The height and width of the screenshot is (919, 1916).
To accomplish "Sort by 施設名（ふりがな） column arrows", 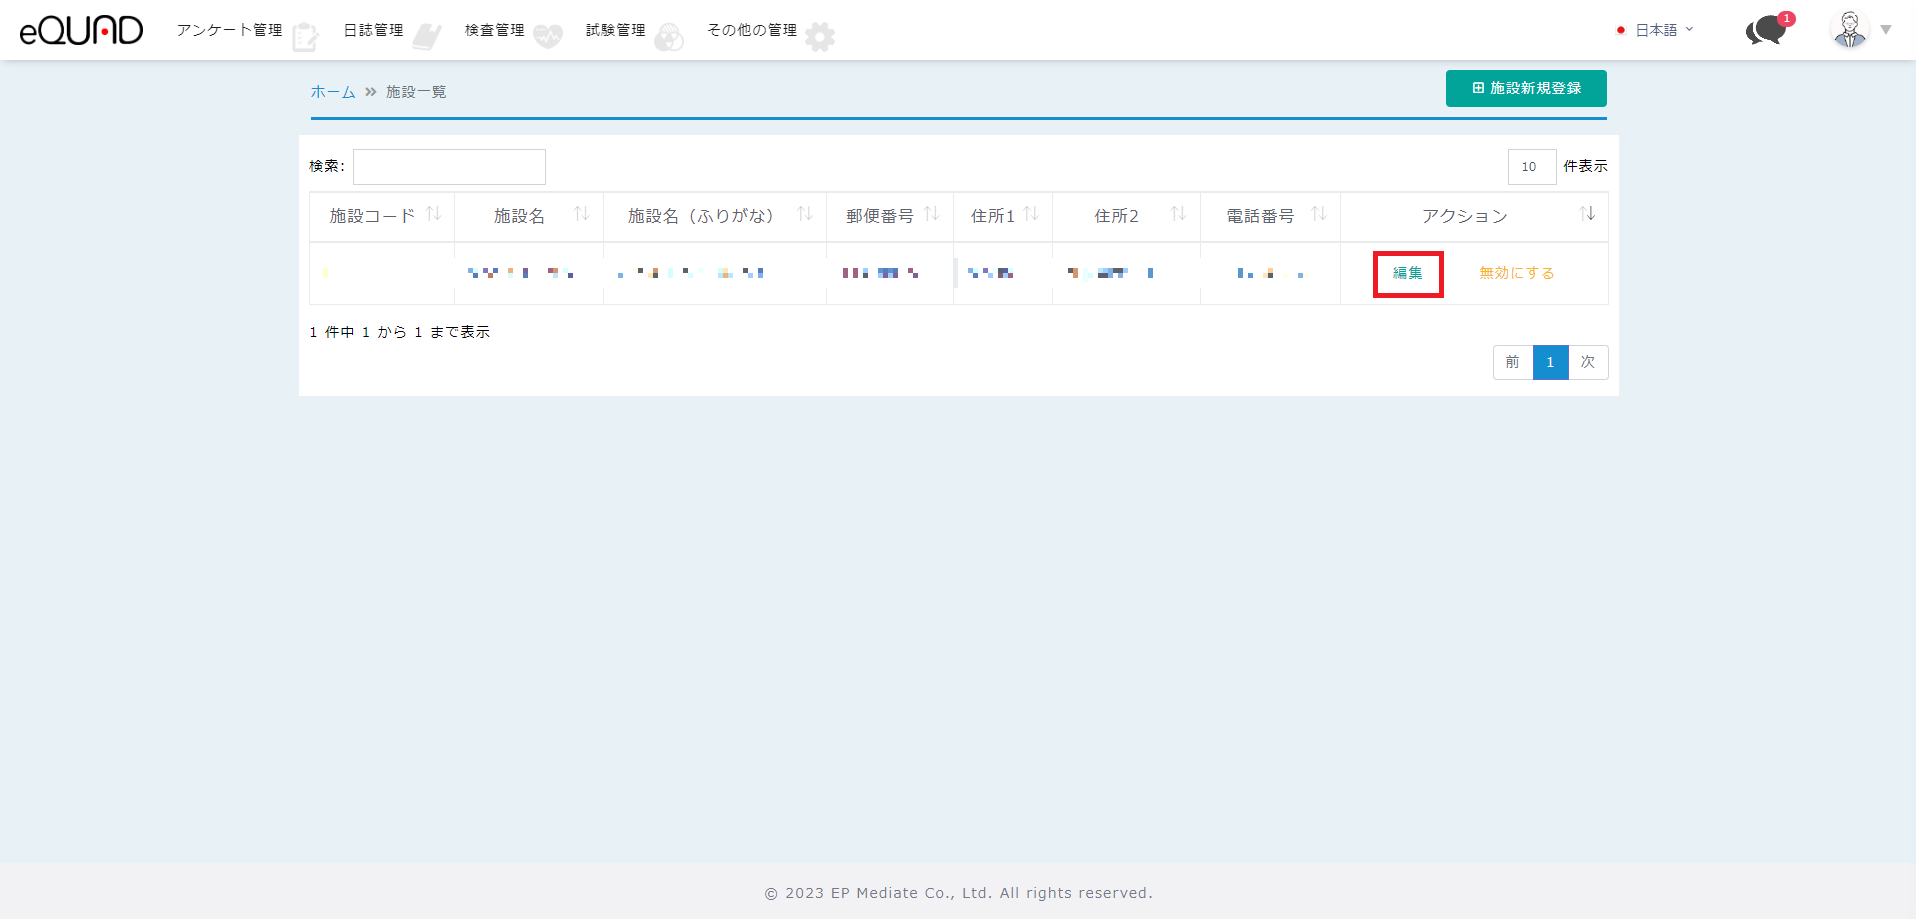I will [x=804, y=214].
